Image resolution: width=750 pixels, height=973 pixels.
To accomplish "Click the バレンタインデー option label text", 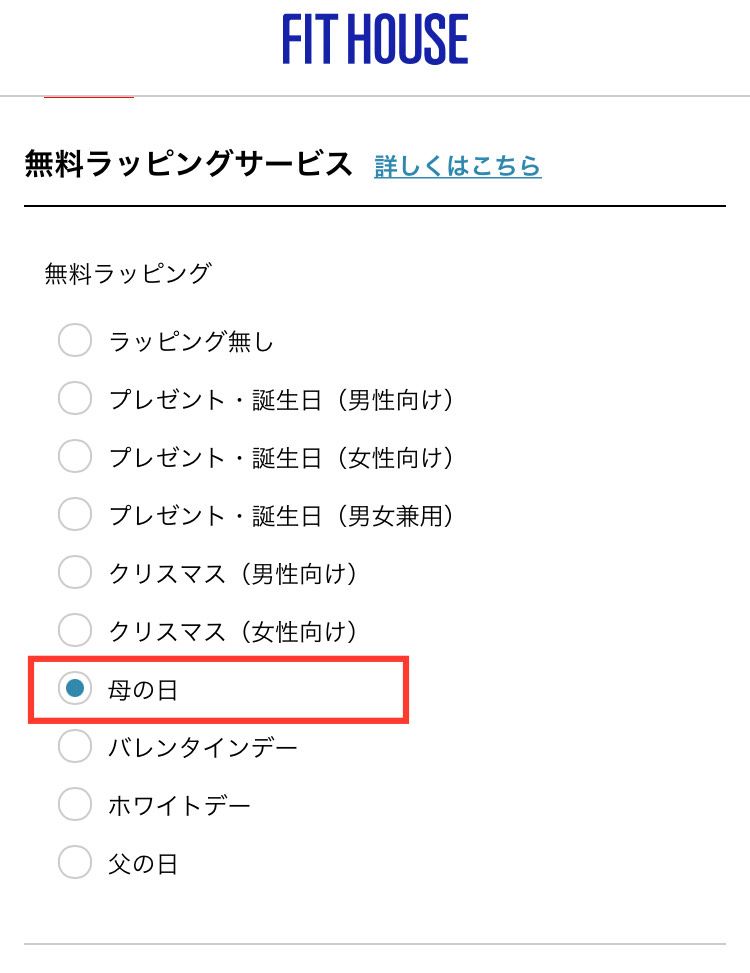I will 203,748.
